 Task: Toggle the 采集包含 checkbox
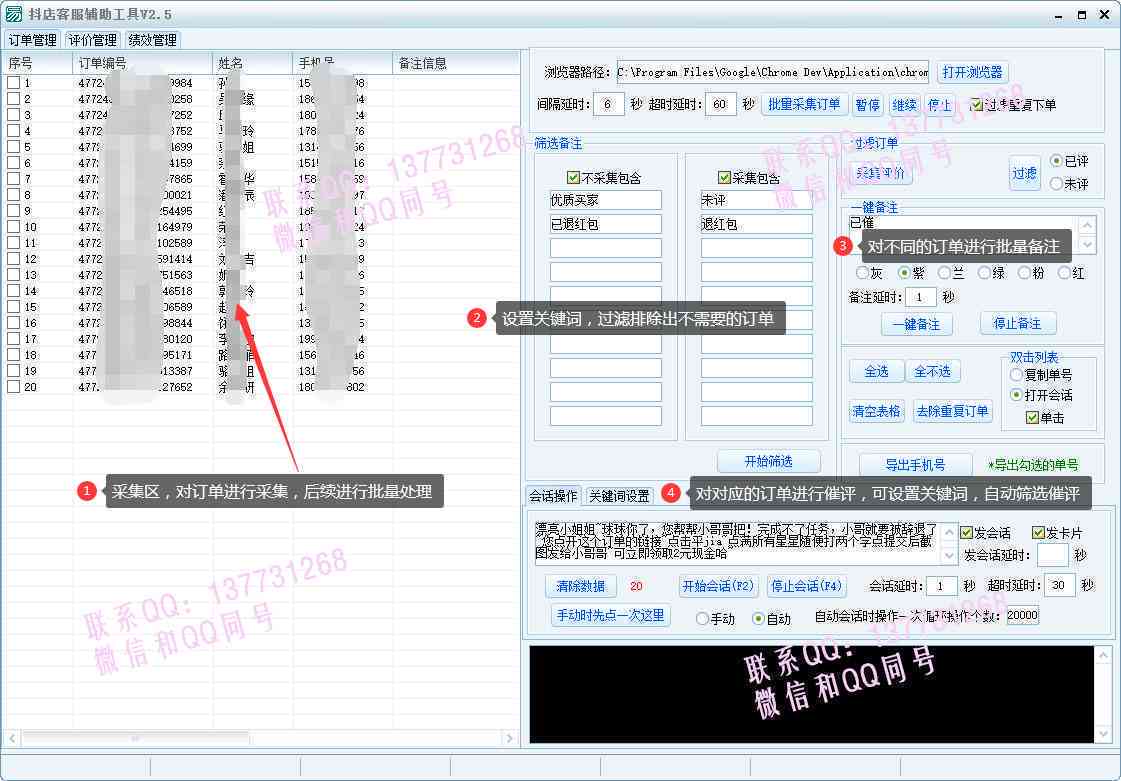(x=724, y=177)
